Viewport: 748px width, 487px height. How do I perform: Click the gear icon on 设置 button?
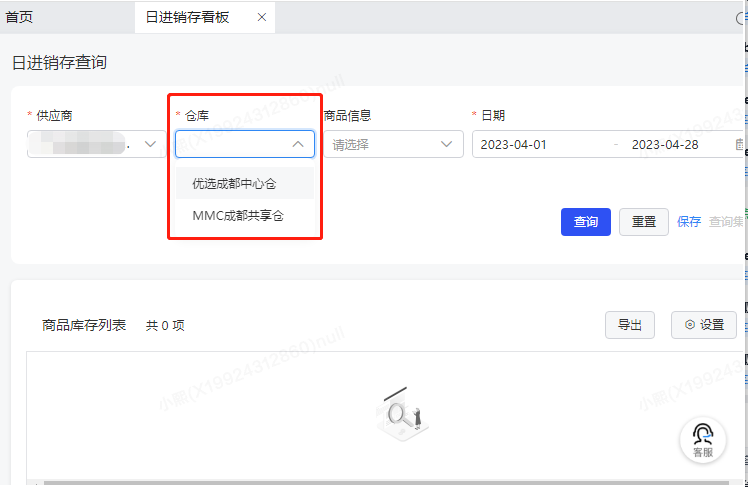coord(690,325)
